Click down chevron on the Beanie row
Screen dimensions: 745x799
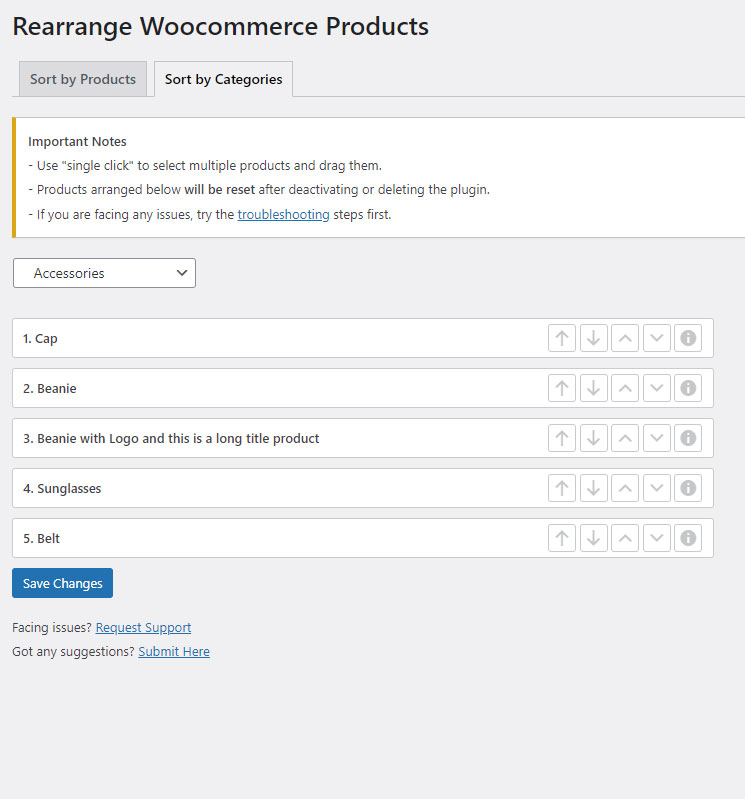(x=656, y=388)
